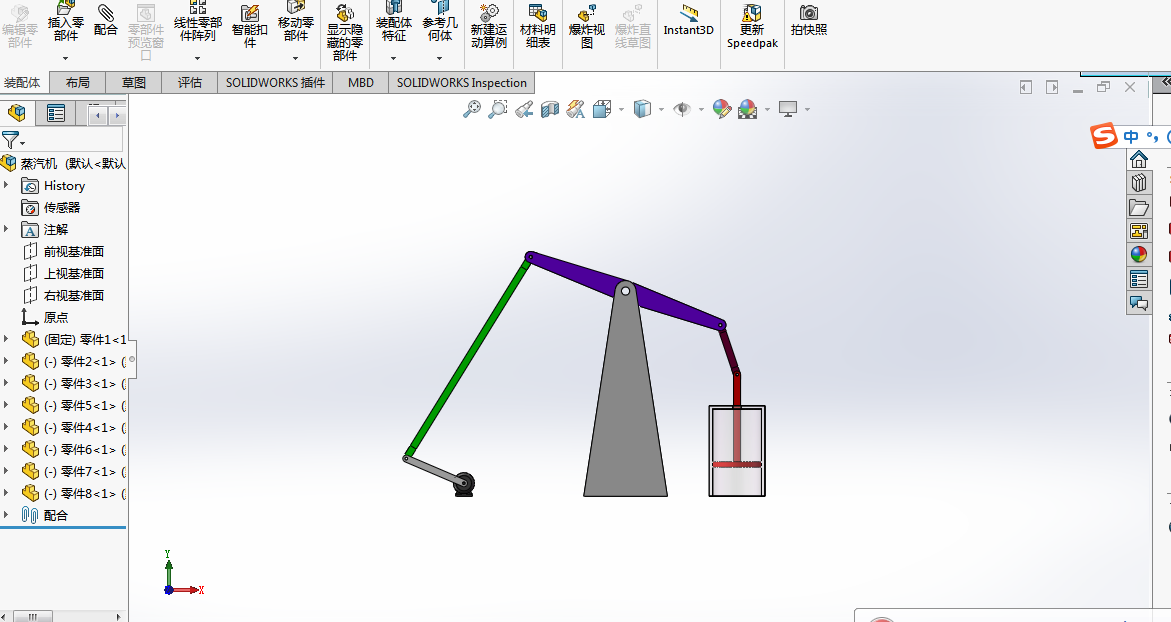Select 前视基准面 plane in tree

tap(73, 252)
